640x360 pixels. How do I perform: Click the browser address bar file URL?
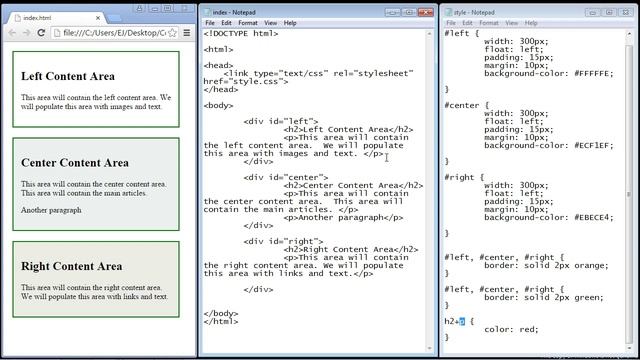point(115,33)
